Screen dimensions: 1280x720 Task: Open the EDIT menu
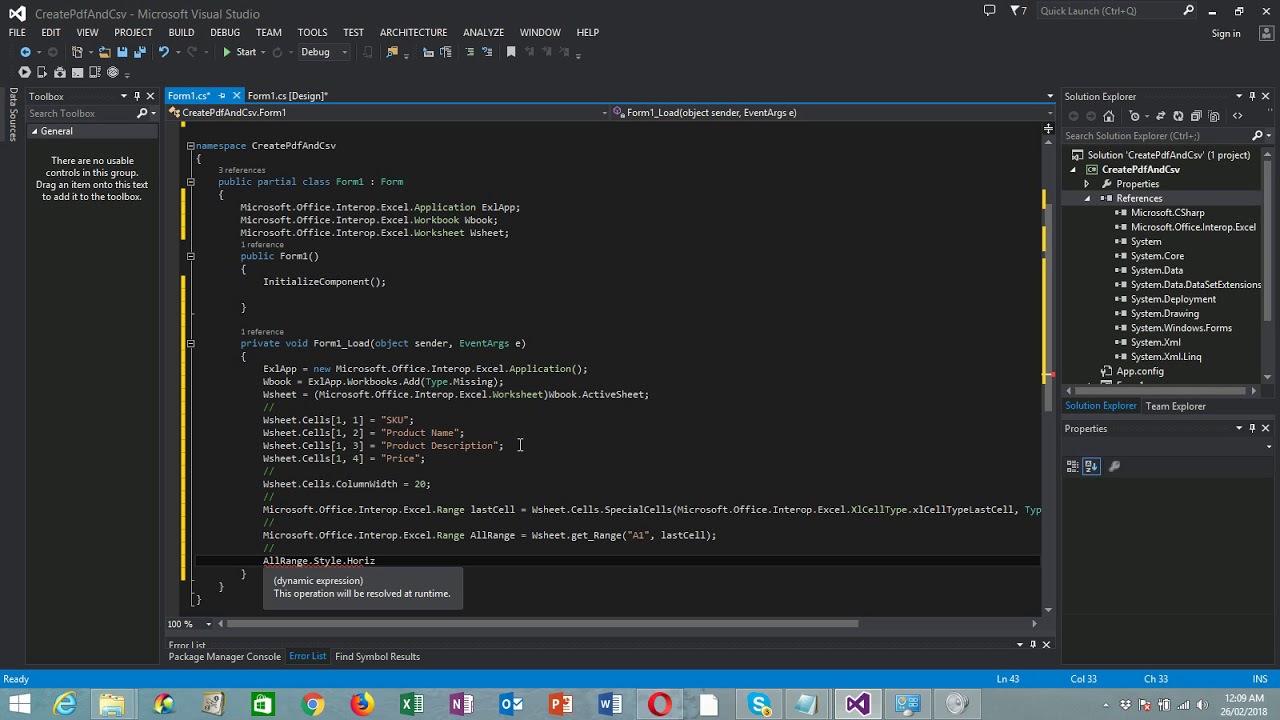(51, 32)
